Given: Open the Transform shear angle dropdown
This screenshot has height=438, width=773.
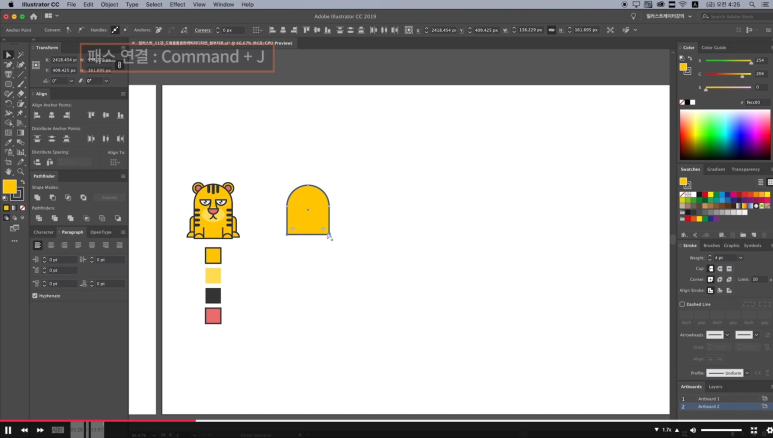Looking at the screenshot, I should coord(106,81).
